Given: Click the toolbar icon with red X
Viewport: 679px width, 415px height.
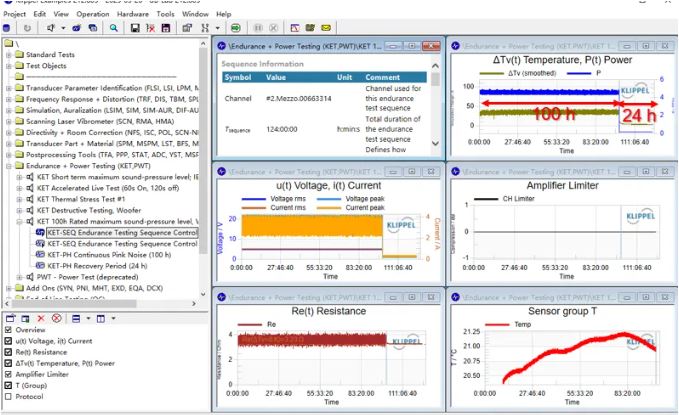Looking at the screenshot, I should pyautogui.click(x=150, y=28).
